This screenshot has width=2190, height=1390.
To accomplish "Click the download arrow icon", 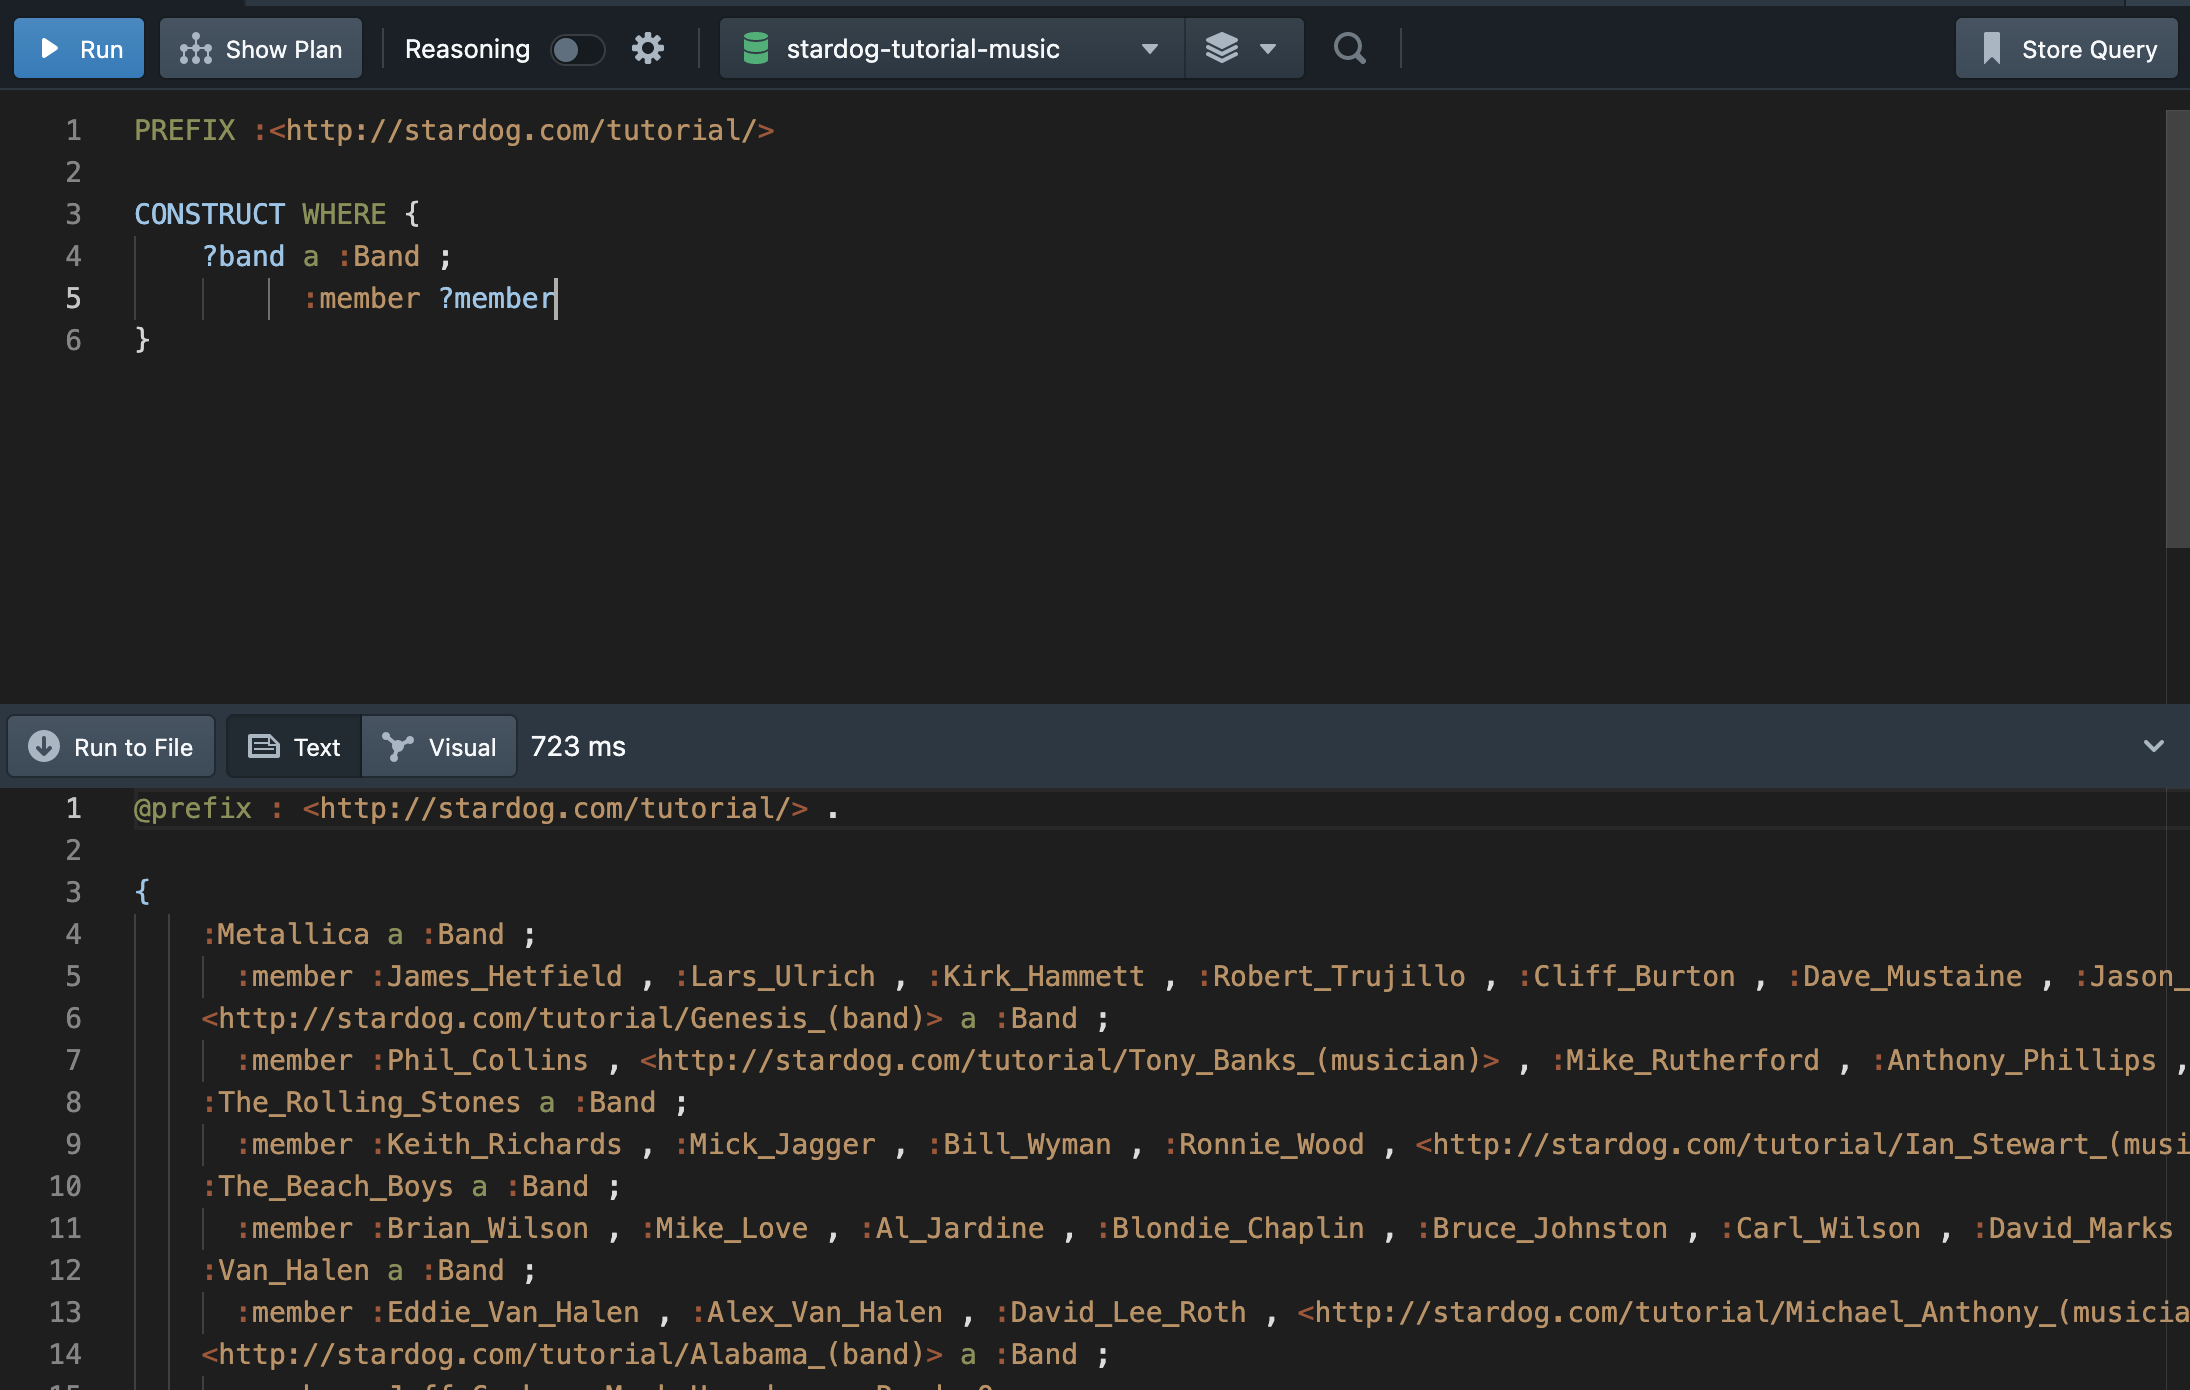I will pos(44,746).
